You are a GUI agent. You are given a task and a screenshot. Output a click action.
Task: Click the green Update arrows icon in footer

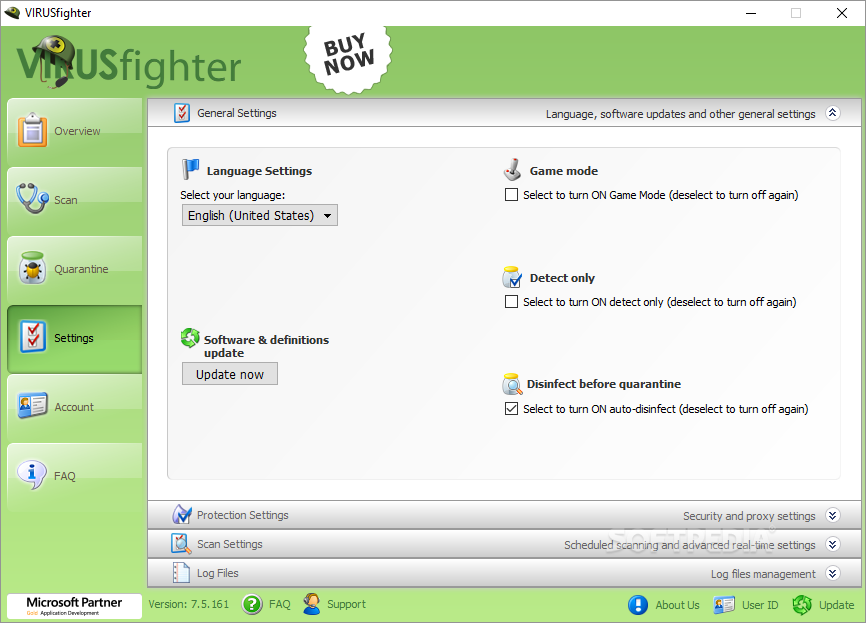pos(802,605)
